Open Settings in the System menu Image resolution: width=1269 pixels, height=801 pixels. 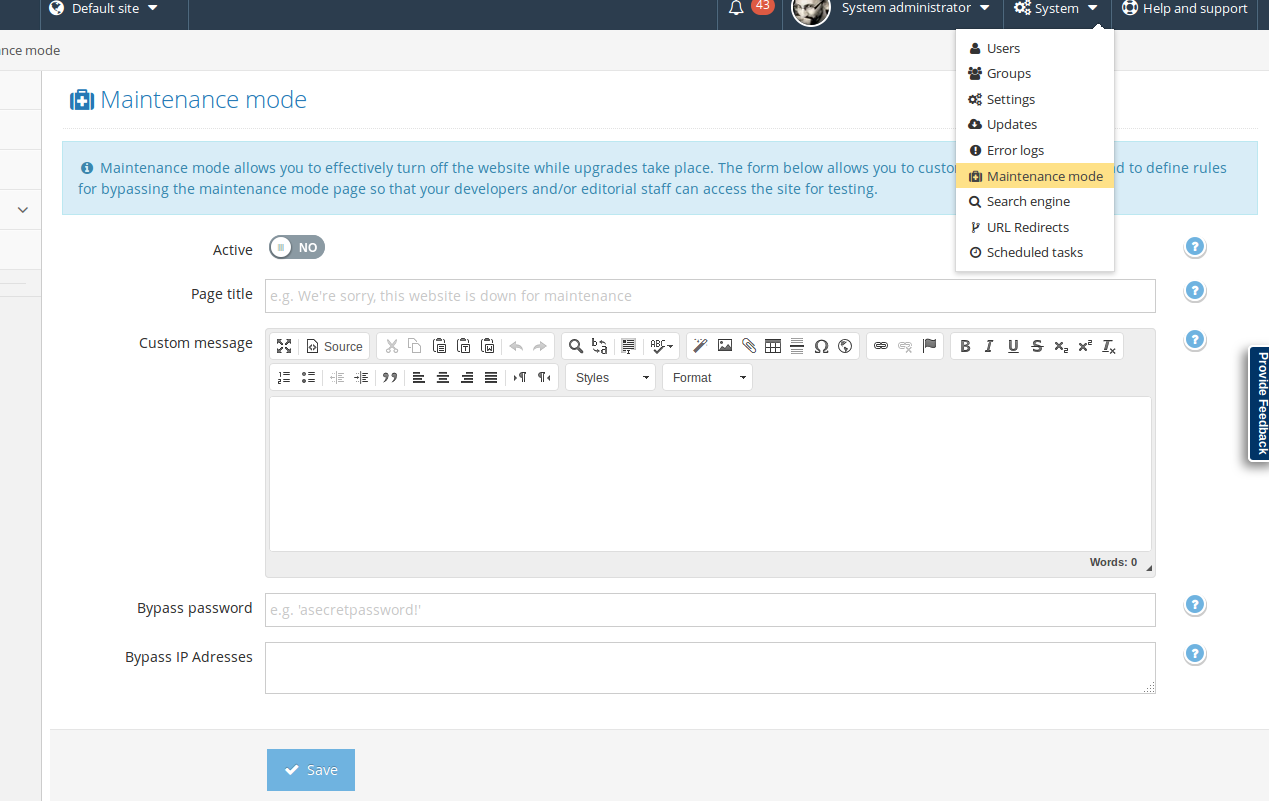(1035, 99)
